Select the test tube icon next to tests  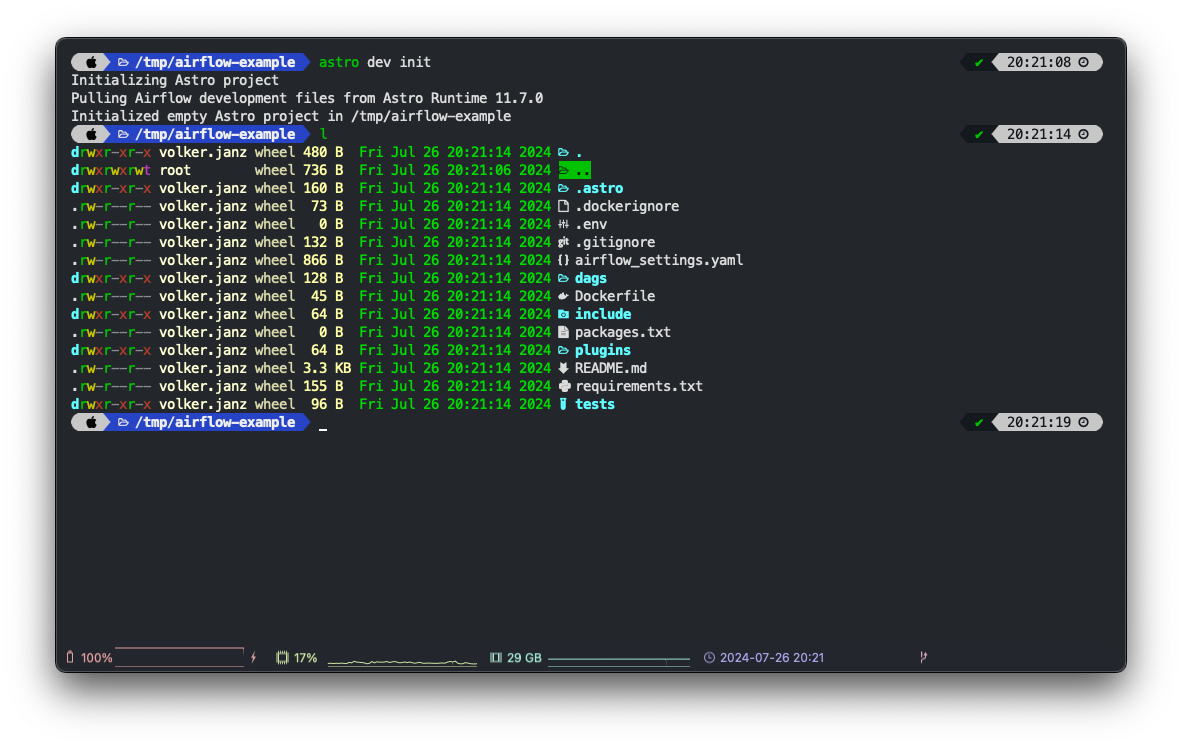(564, 404)
